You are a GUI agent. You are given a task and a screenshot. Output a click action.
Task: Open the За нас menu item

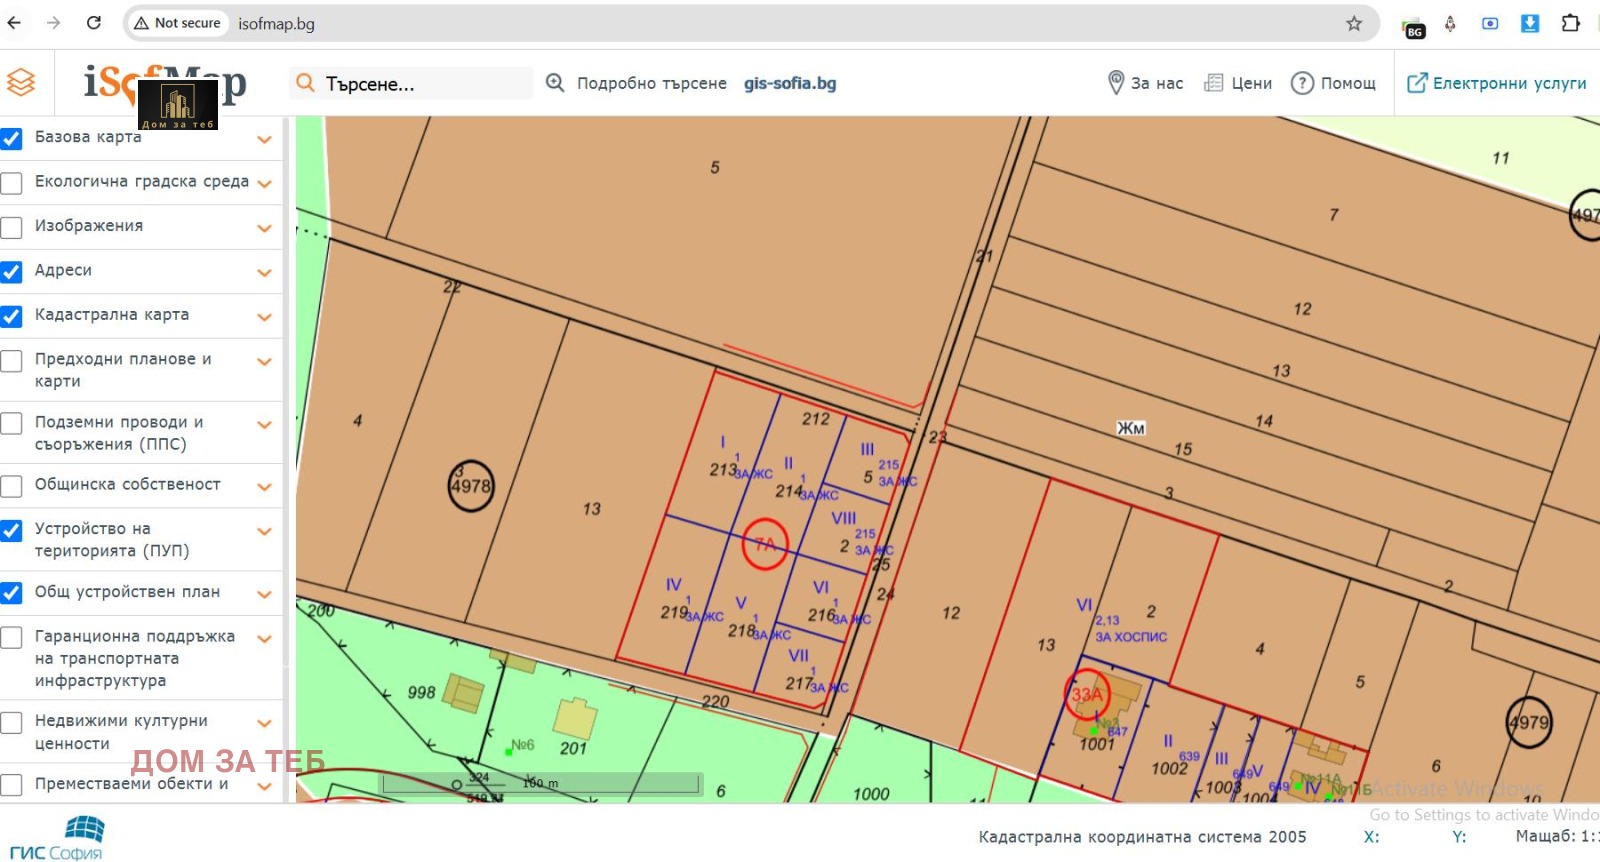[1157, 83]
